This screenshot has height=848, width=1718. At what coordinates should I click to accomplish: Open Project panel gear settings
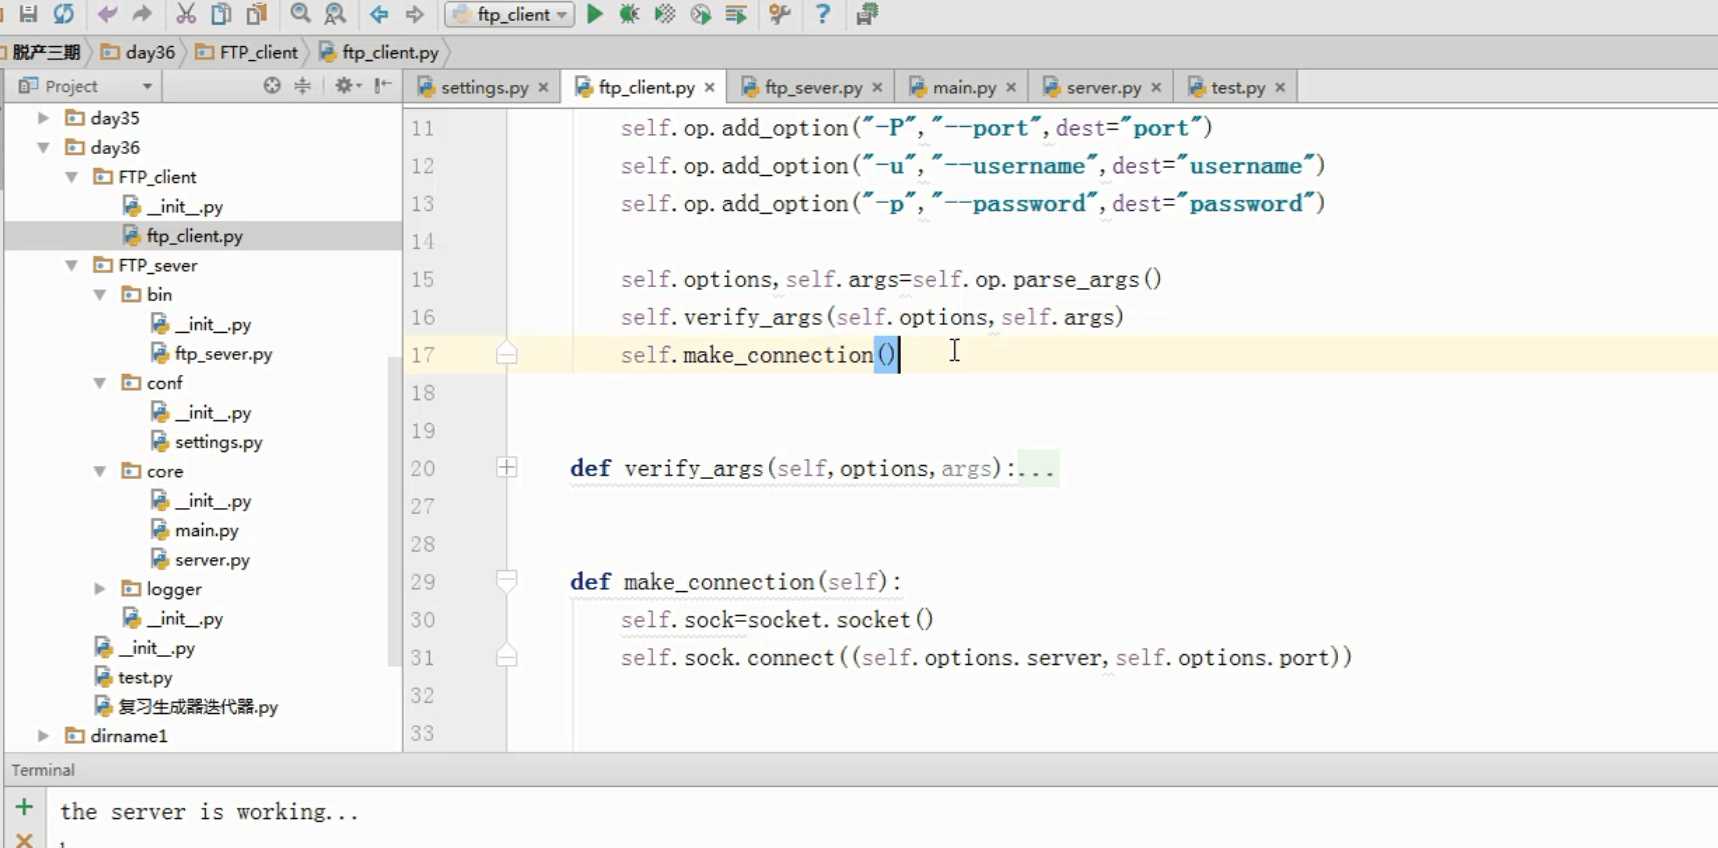[347, 86]
